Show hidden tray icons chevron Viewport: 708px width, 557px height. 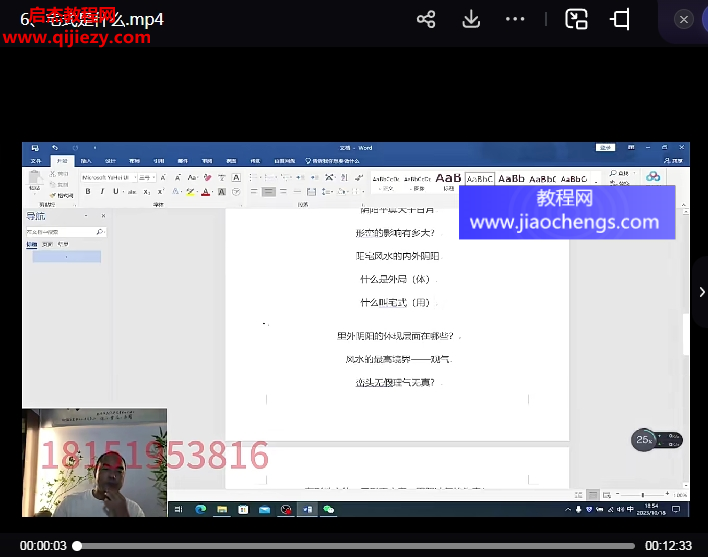tap(568, 510)
